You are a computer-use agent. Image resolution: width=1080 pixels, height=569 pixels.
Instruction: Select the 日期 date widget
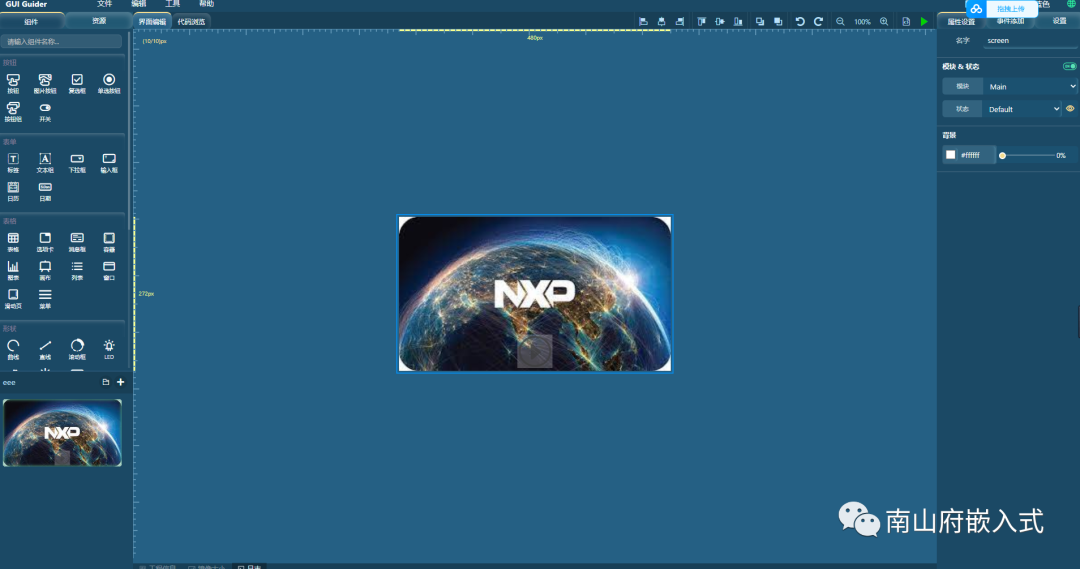[45, 191]
